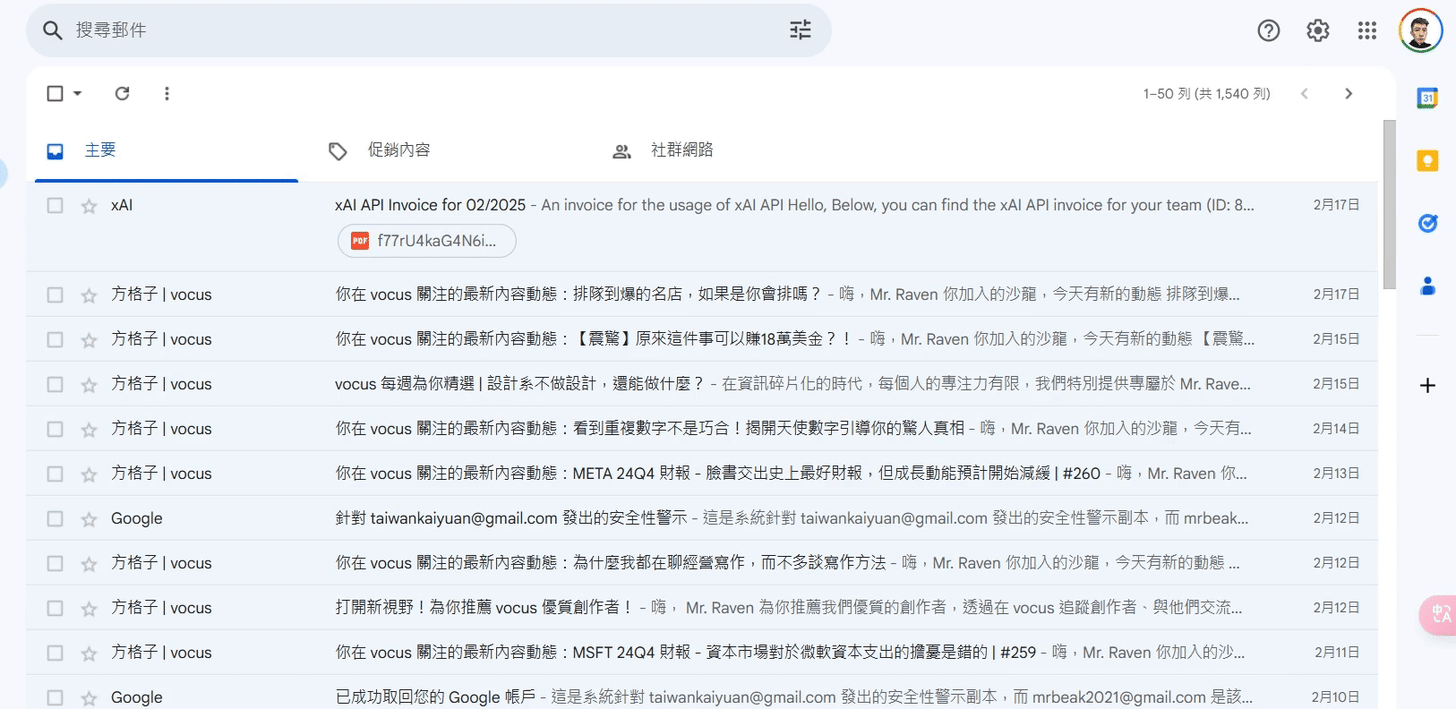Open Google Tasks side panel icon
Screen dimensions: 1456x709
tap(1427, 223)
